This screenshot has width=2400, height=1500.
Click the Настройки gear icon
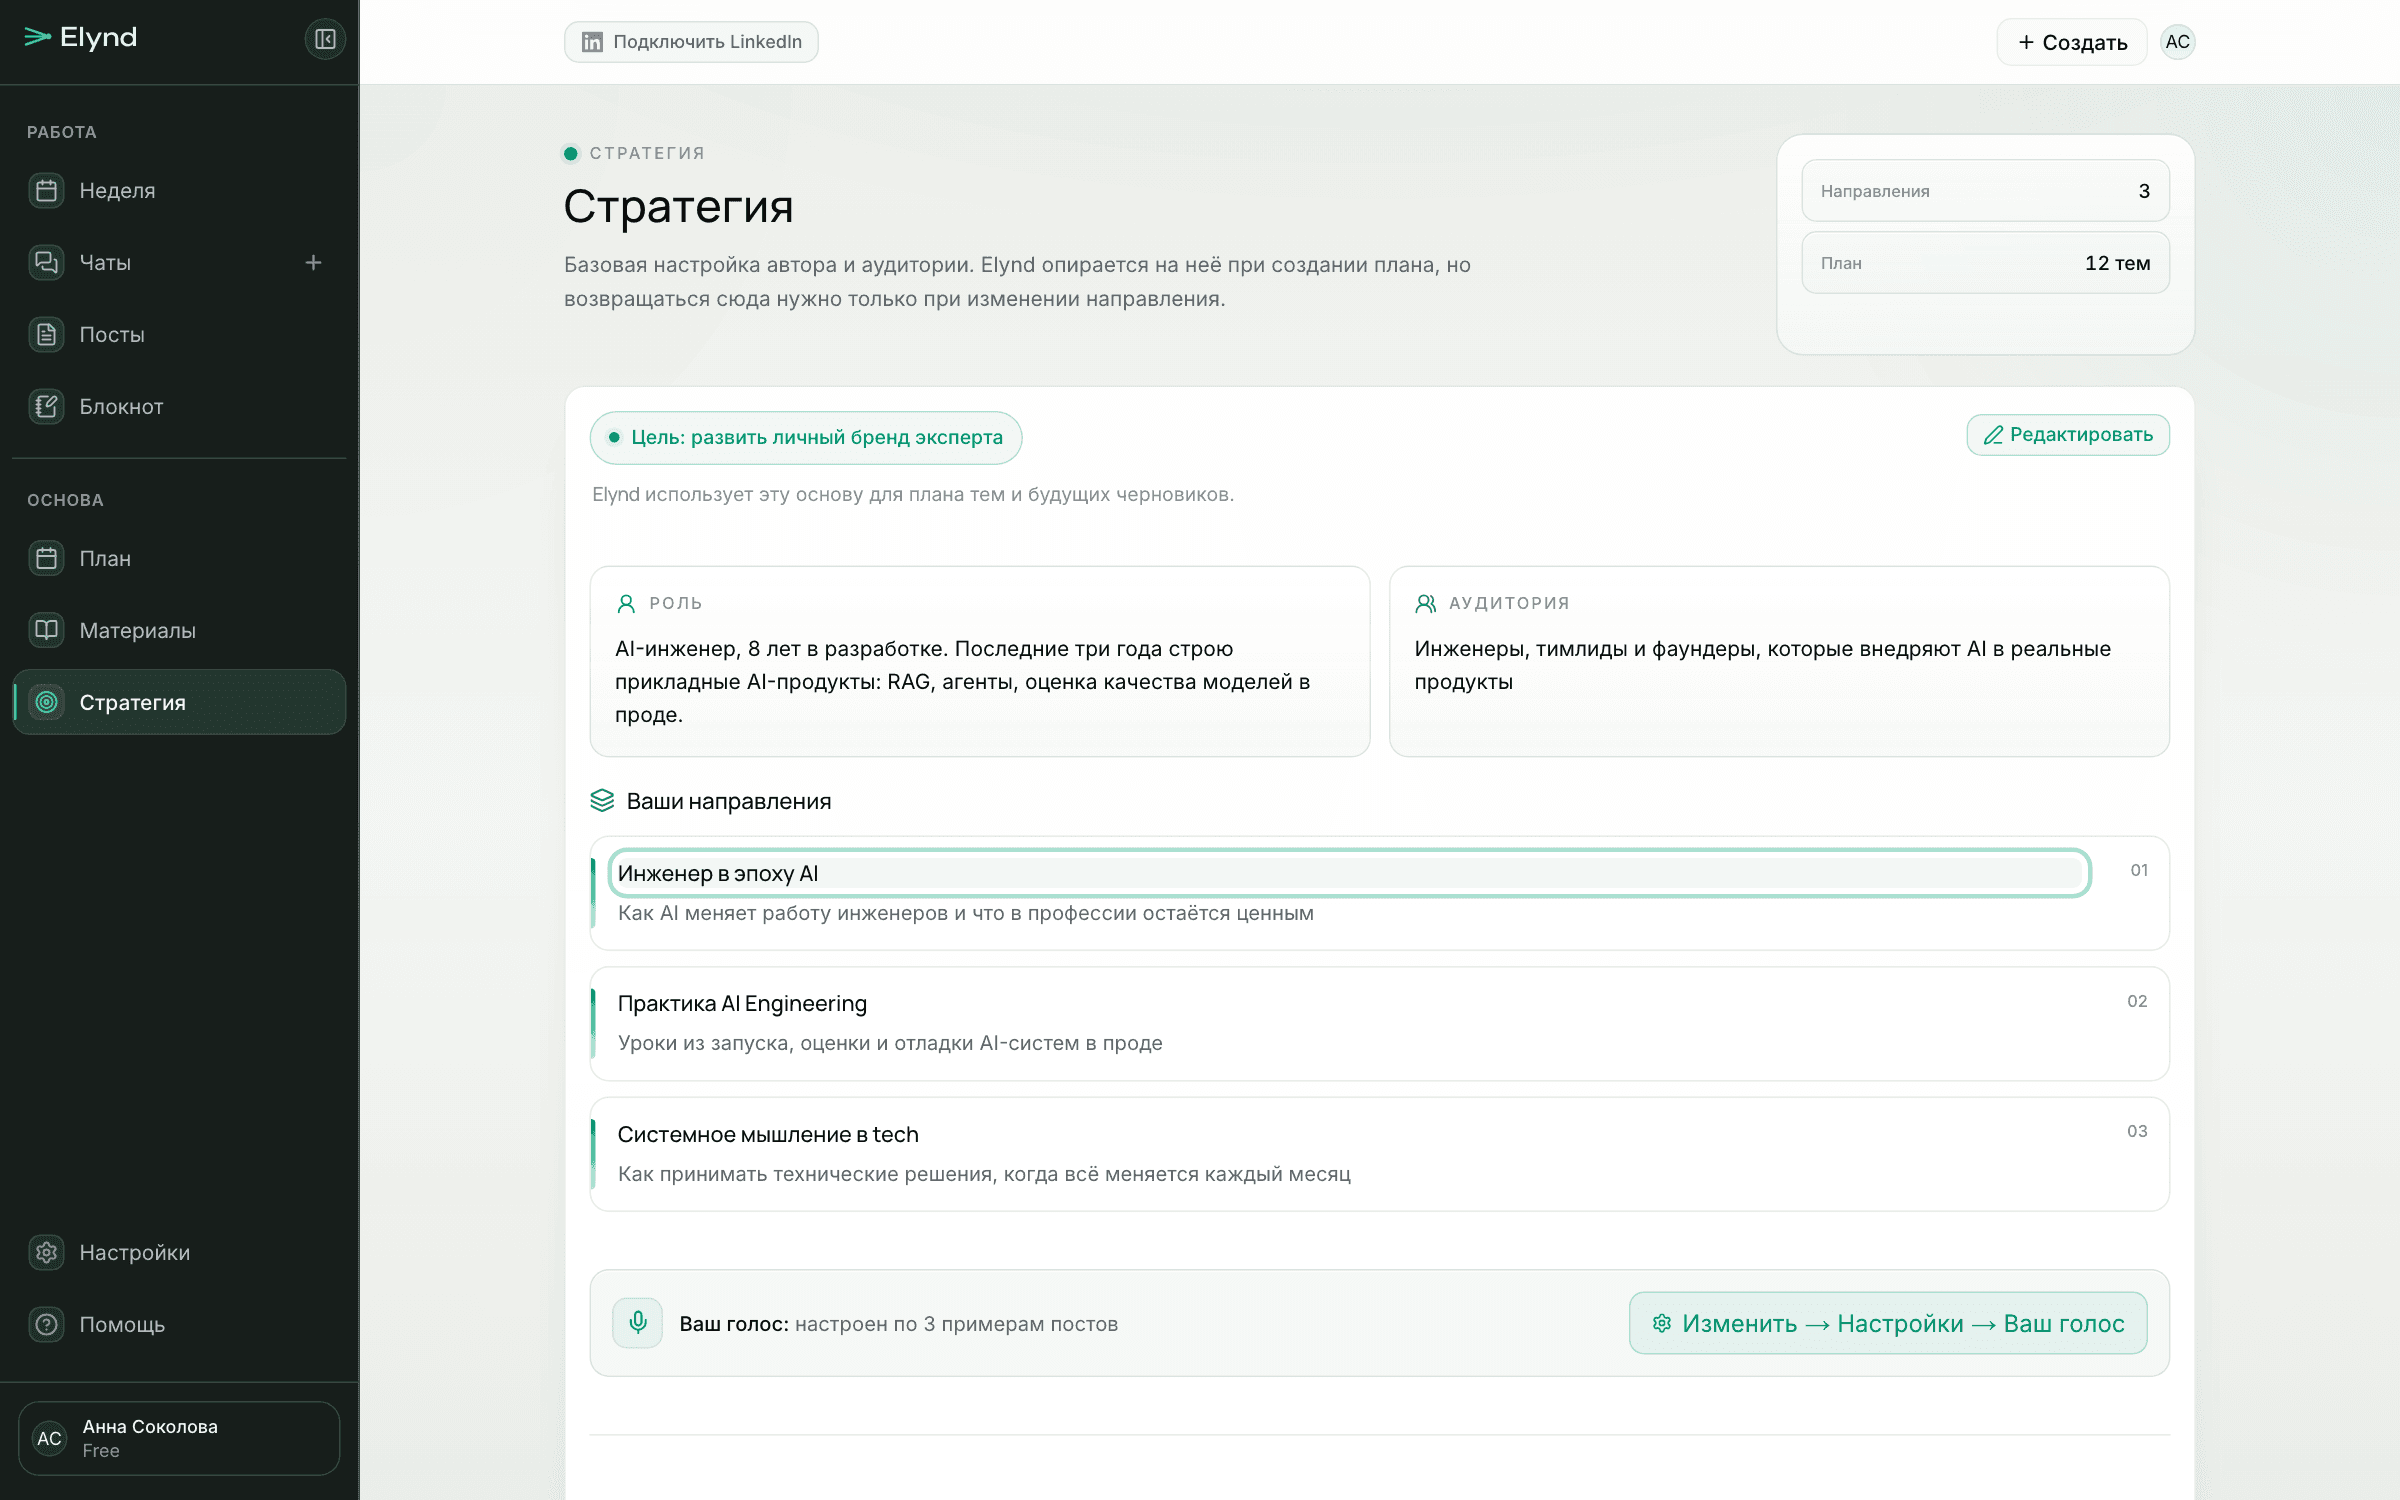pos(46,1252)
